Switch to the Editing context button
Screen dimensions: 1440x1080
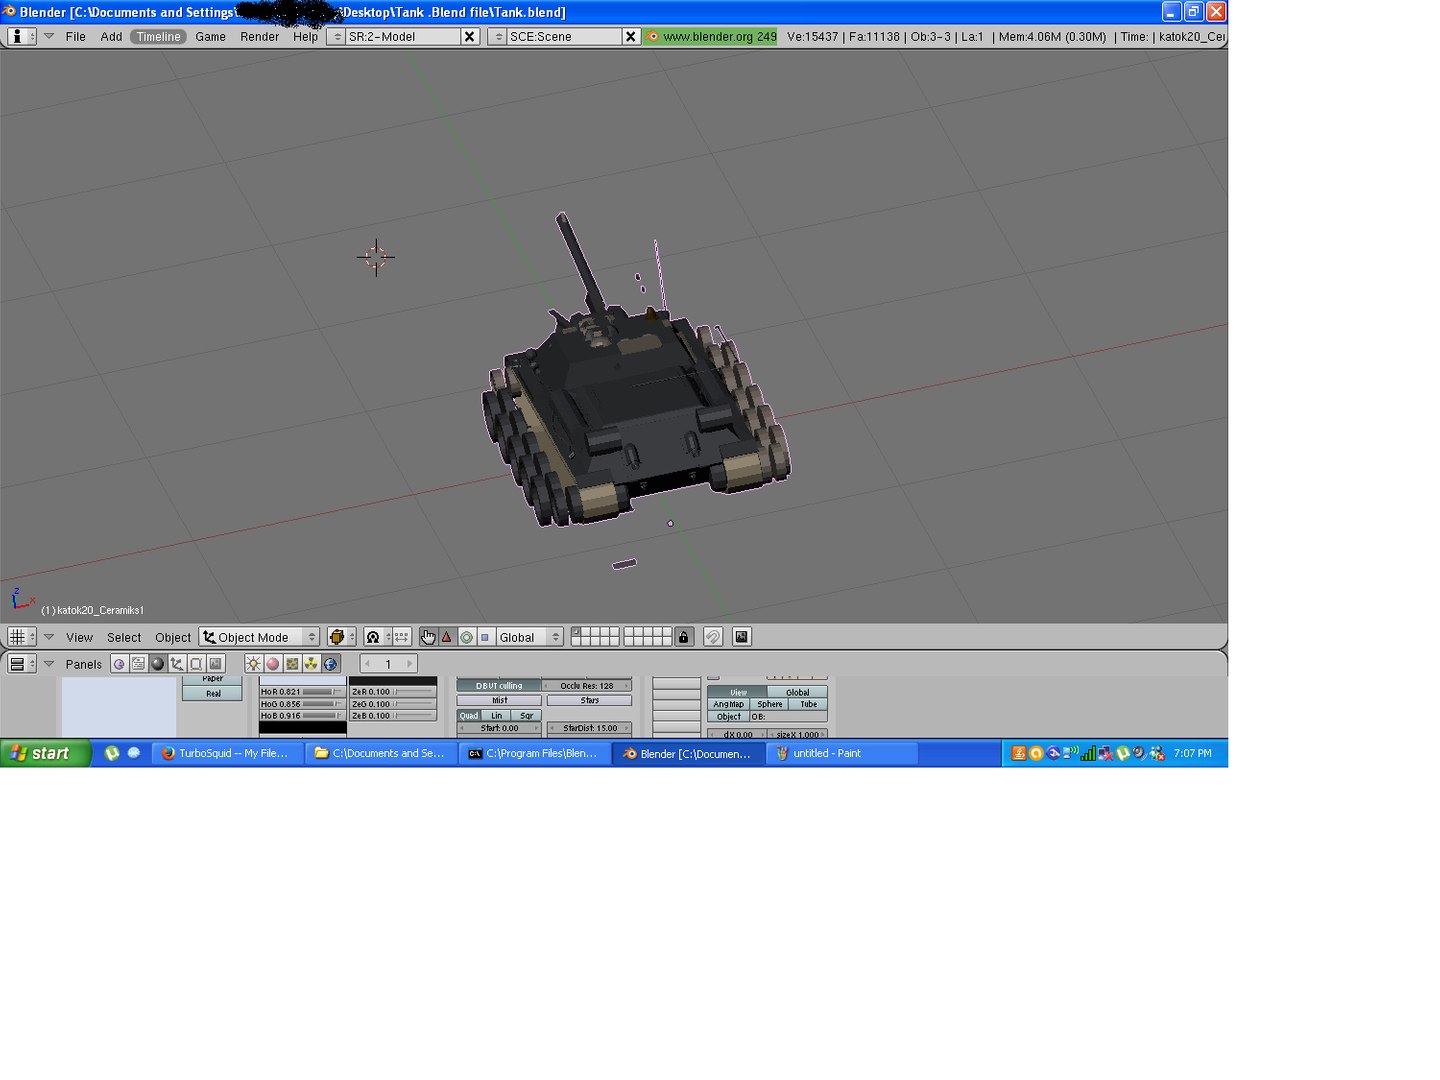[x=196, y=664]
